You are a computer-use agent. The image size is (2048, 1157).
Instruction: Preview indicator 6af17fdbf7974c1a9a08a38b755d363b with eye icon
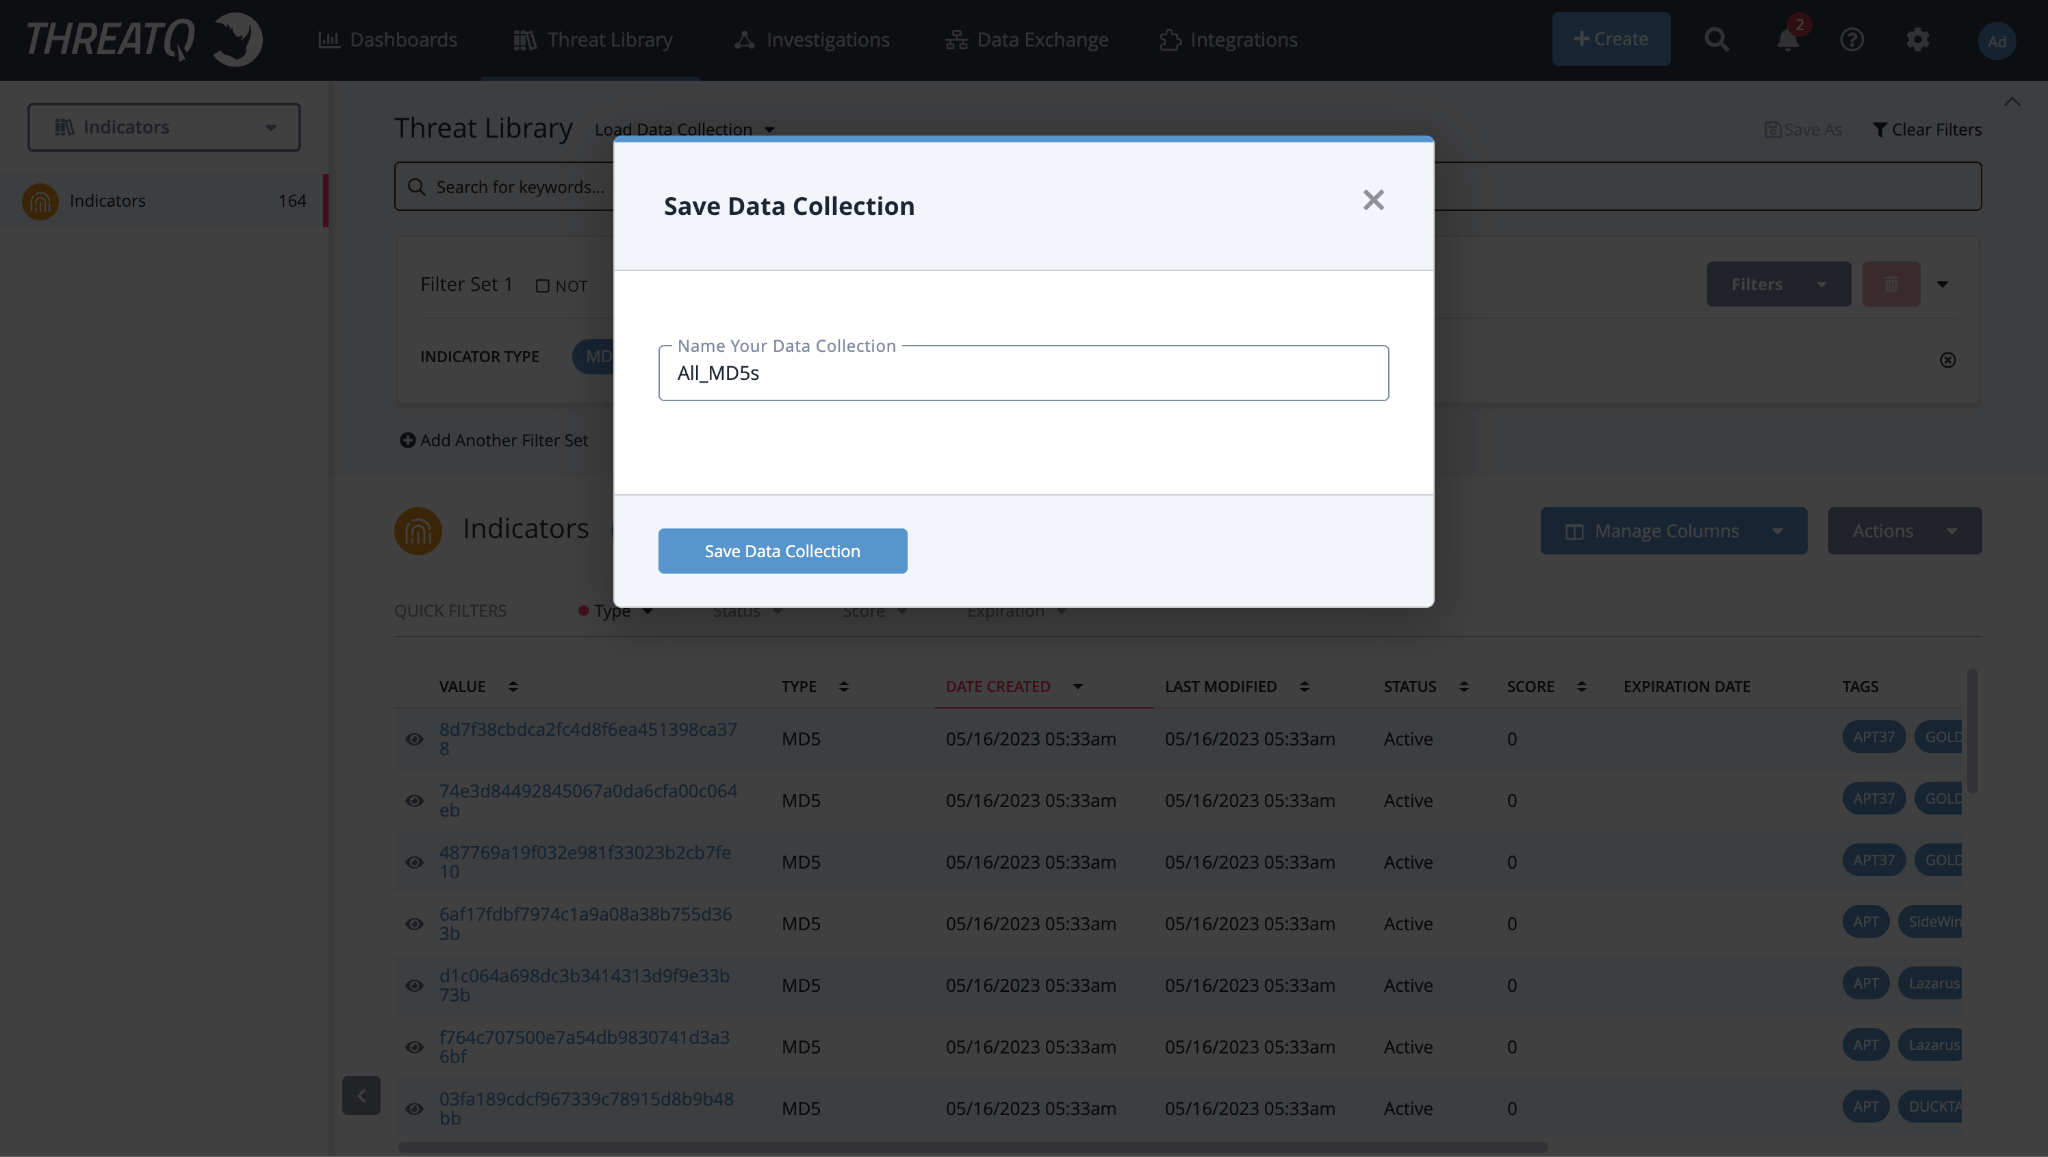click(x=414, y=924)
